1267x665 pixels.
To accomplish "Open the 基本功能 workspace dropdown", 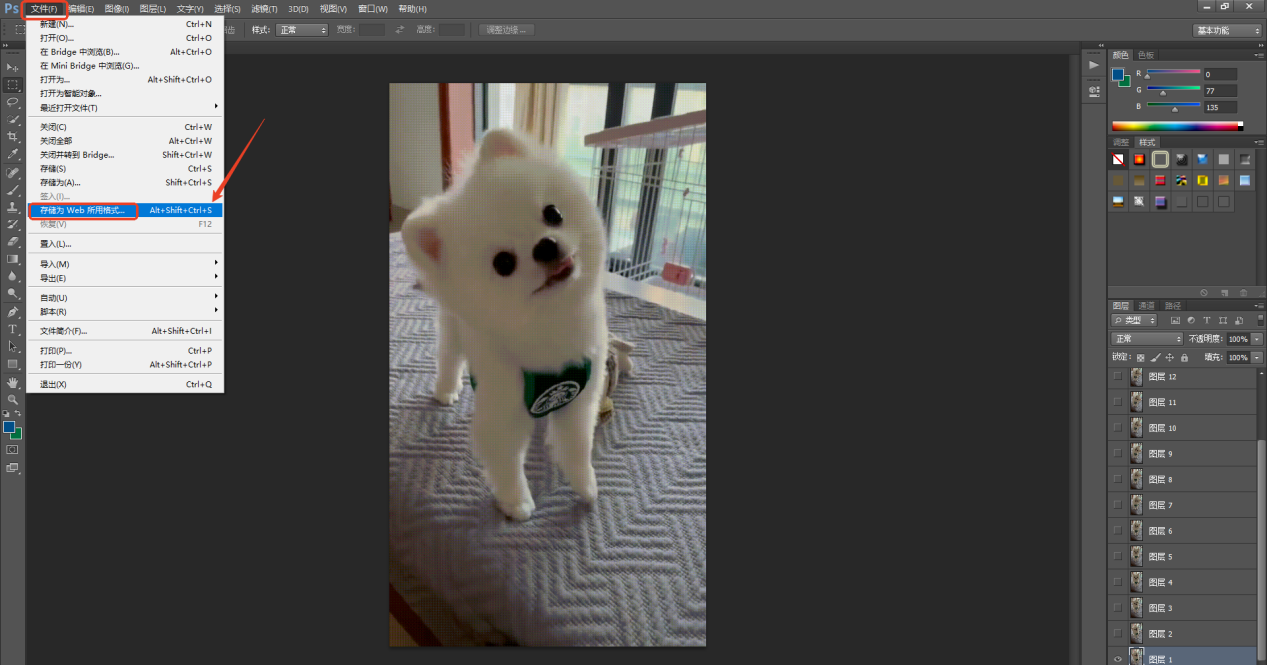I will [x=1227, y=30].
